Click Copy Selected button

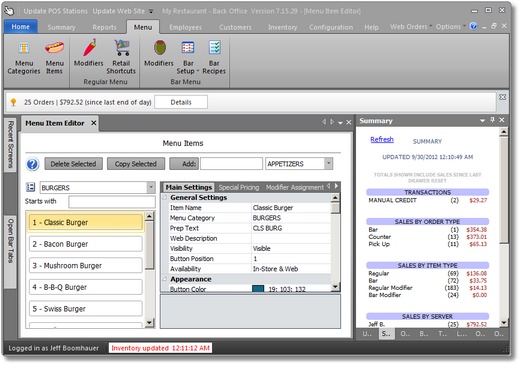coord(136,164)
